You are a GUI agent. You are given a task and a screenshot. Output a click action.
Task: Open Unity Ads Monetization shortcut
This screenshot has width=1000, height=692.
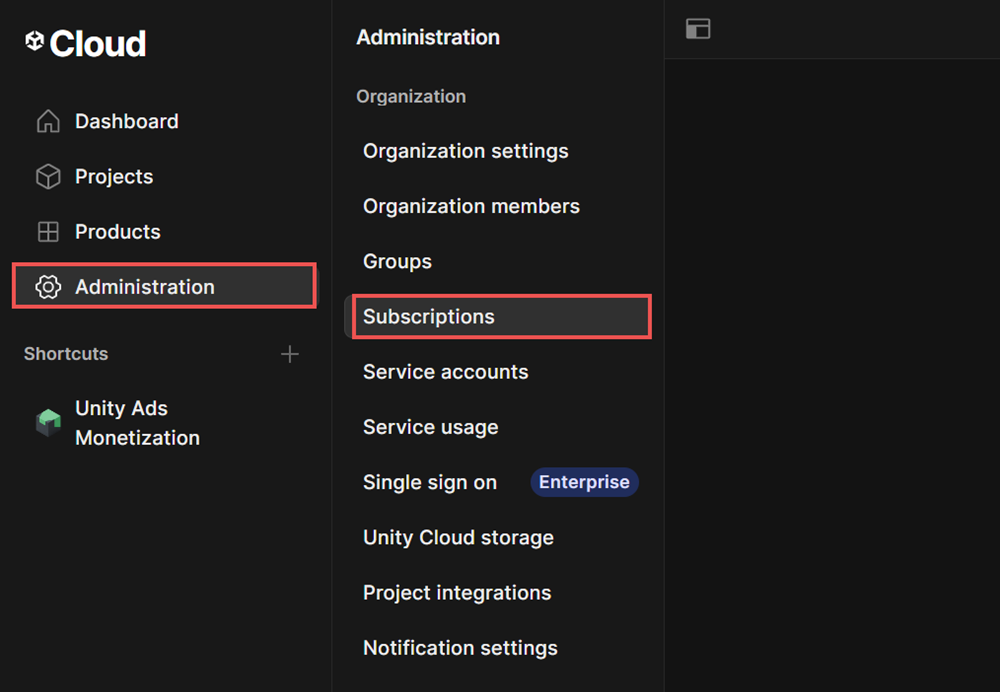point(138,423)
